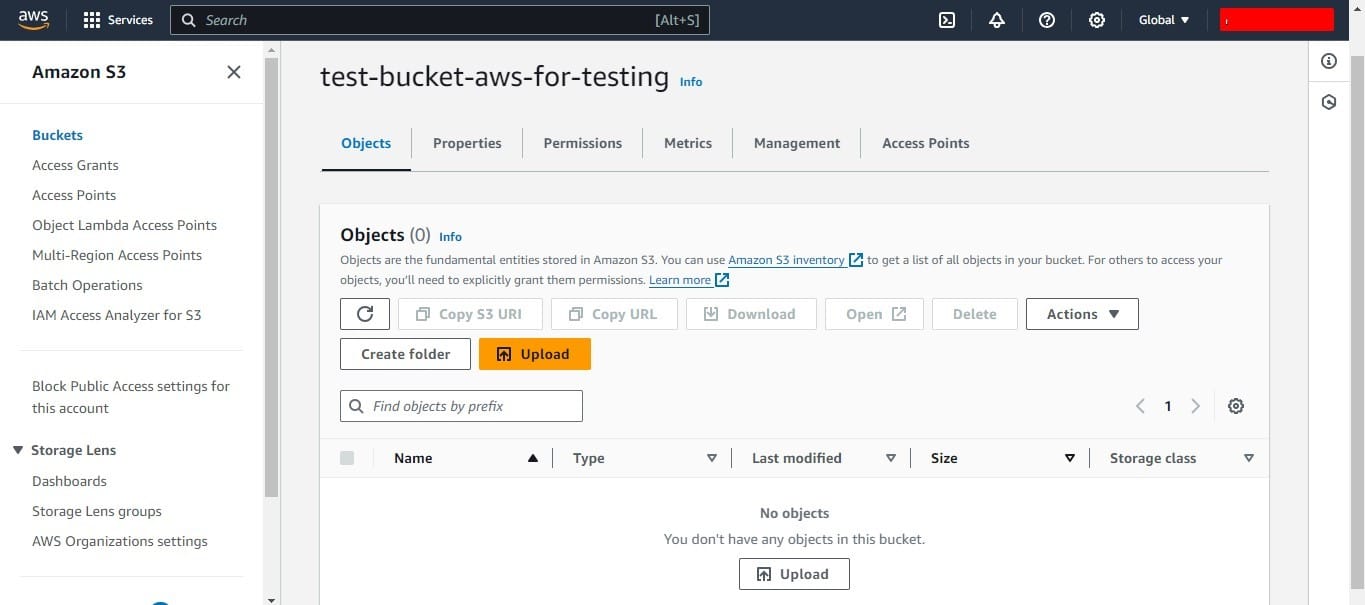Open the Amazon S3 inventory link
Viewport: 1365px width, 605px height.
tap(795, 260)
